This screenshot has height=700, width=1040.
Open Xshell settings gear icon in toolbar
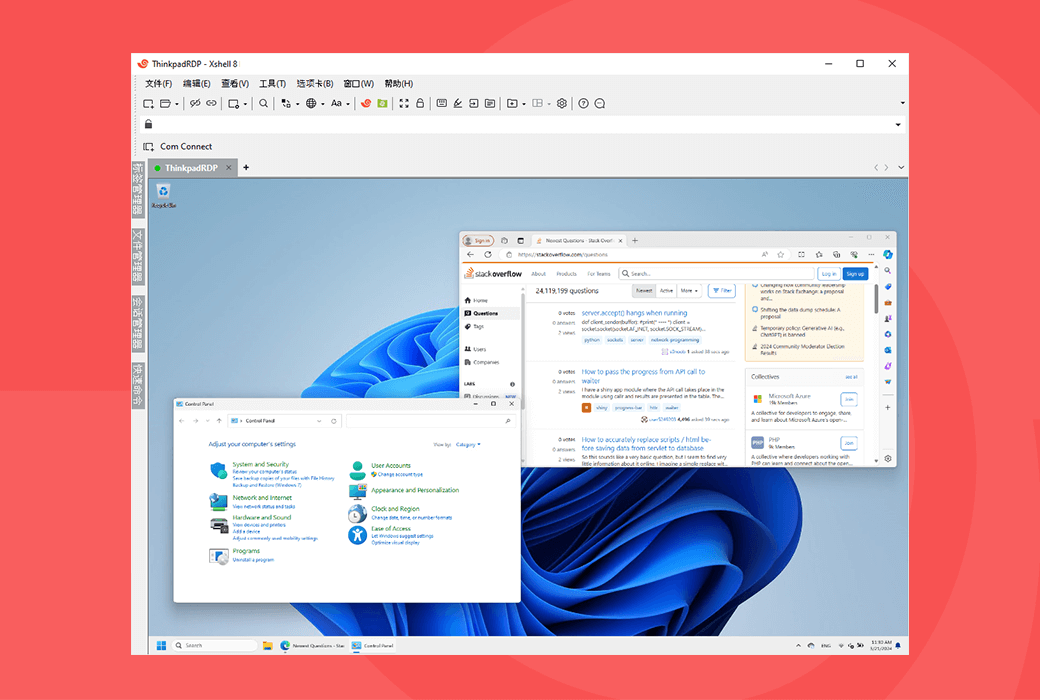pyautogui.click(x=562, y=103)
